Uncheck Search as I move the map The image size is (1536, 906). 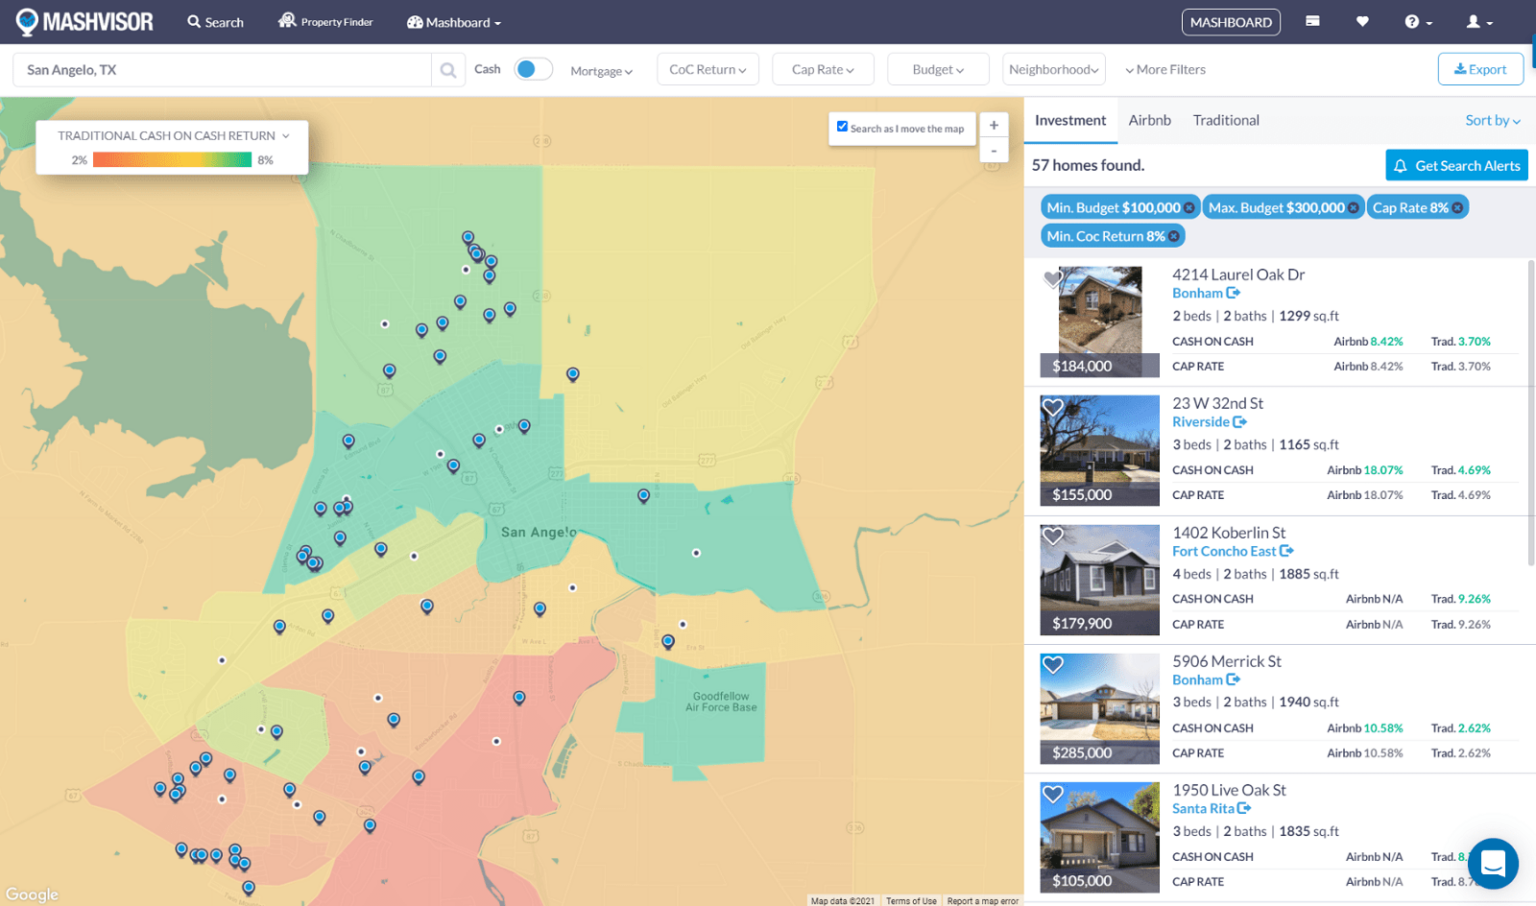pos(842,127)
